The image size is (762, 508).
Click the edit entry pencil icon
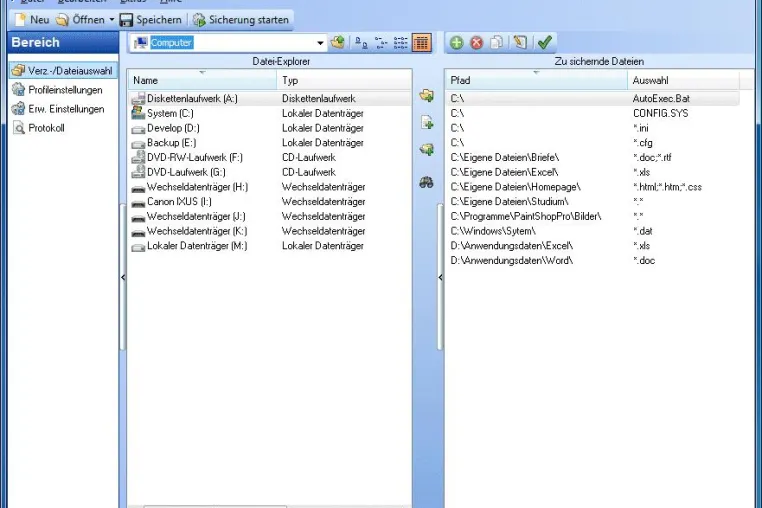pos(520,43)
